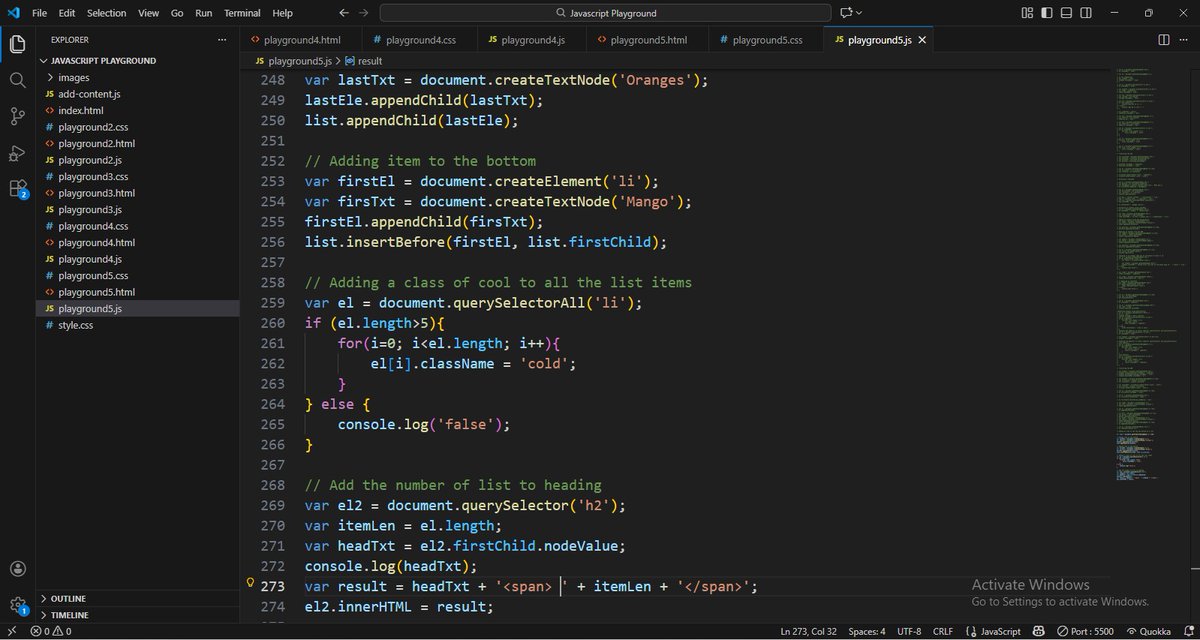
Task: Open the Manage gear icon
Action: pos(17,604)
